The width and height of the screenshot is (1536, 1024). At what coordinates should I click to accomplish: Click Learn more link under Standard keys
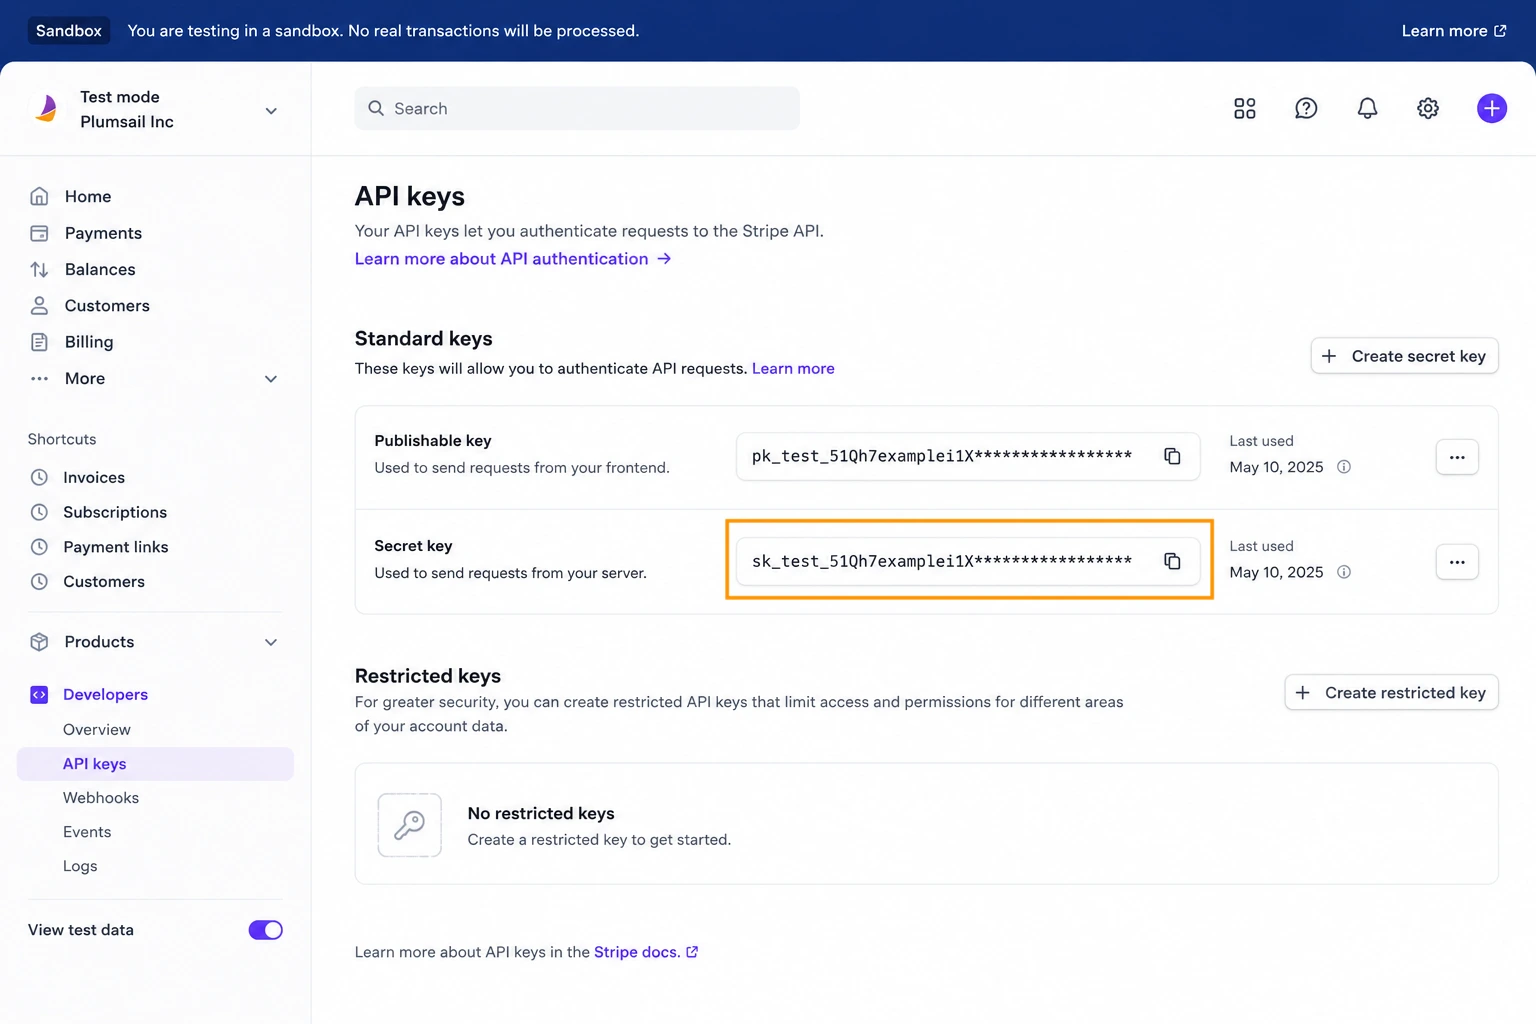click(x=793, y=368)
